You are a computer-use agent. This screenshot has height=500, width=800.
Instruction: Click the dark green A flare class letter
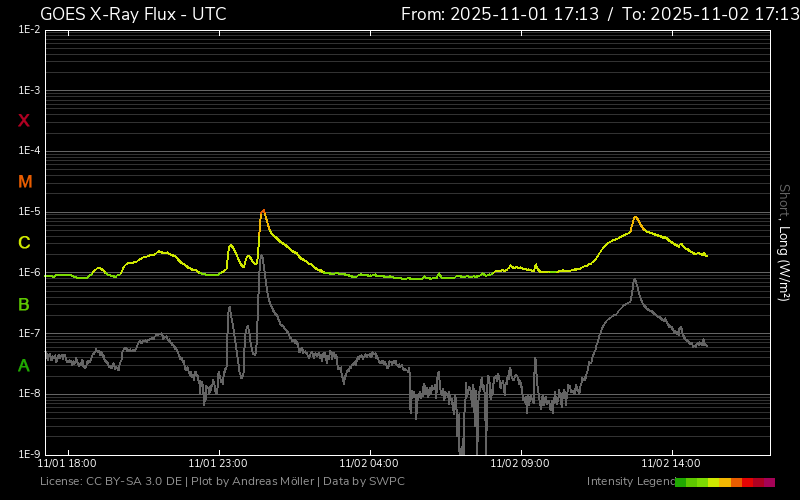(x=24, y=366)
